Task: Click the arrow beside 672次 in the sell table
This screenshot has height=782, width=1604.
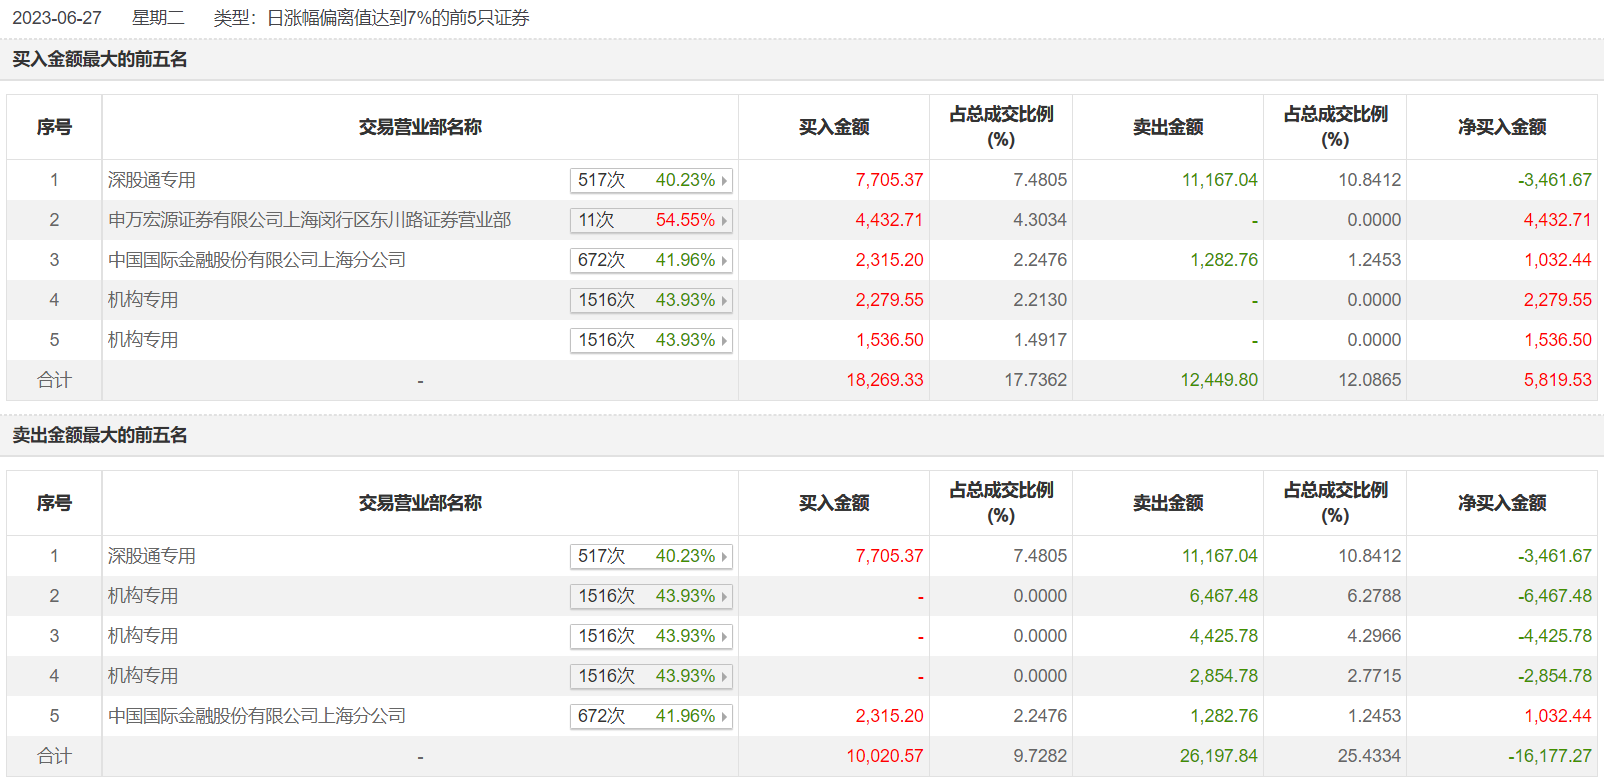Action: coord(724,716)
